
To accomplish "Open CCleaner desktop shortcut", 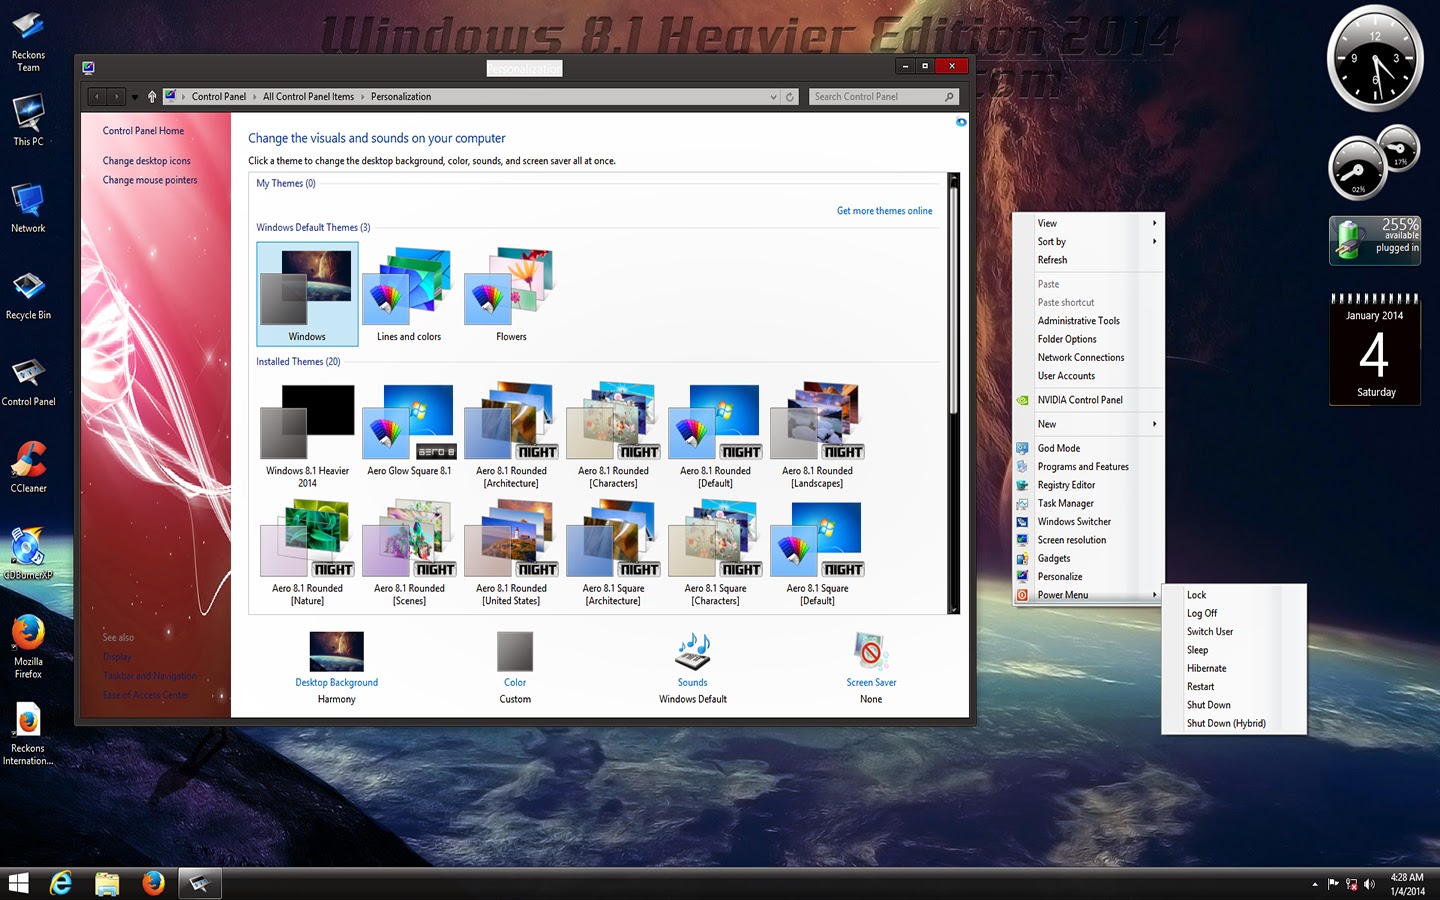I will pos(29,467).
